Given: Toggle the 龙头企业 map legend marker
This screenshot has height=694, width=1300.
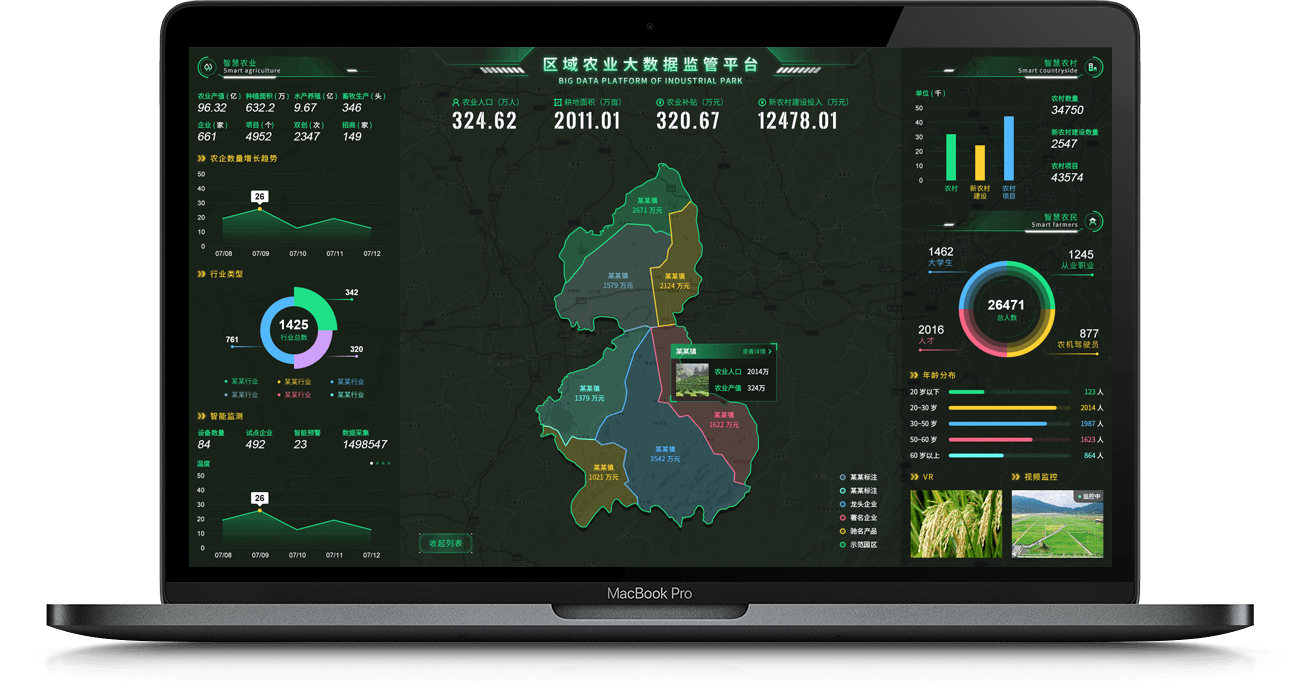Looking at the screenshot, I should [844, 504].
